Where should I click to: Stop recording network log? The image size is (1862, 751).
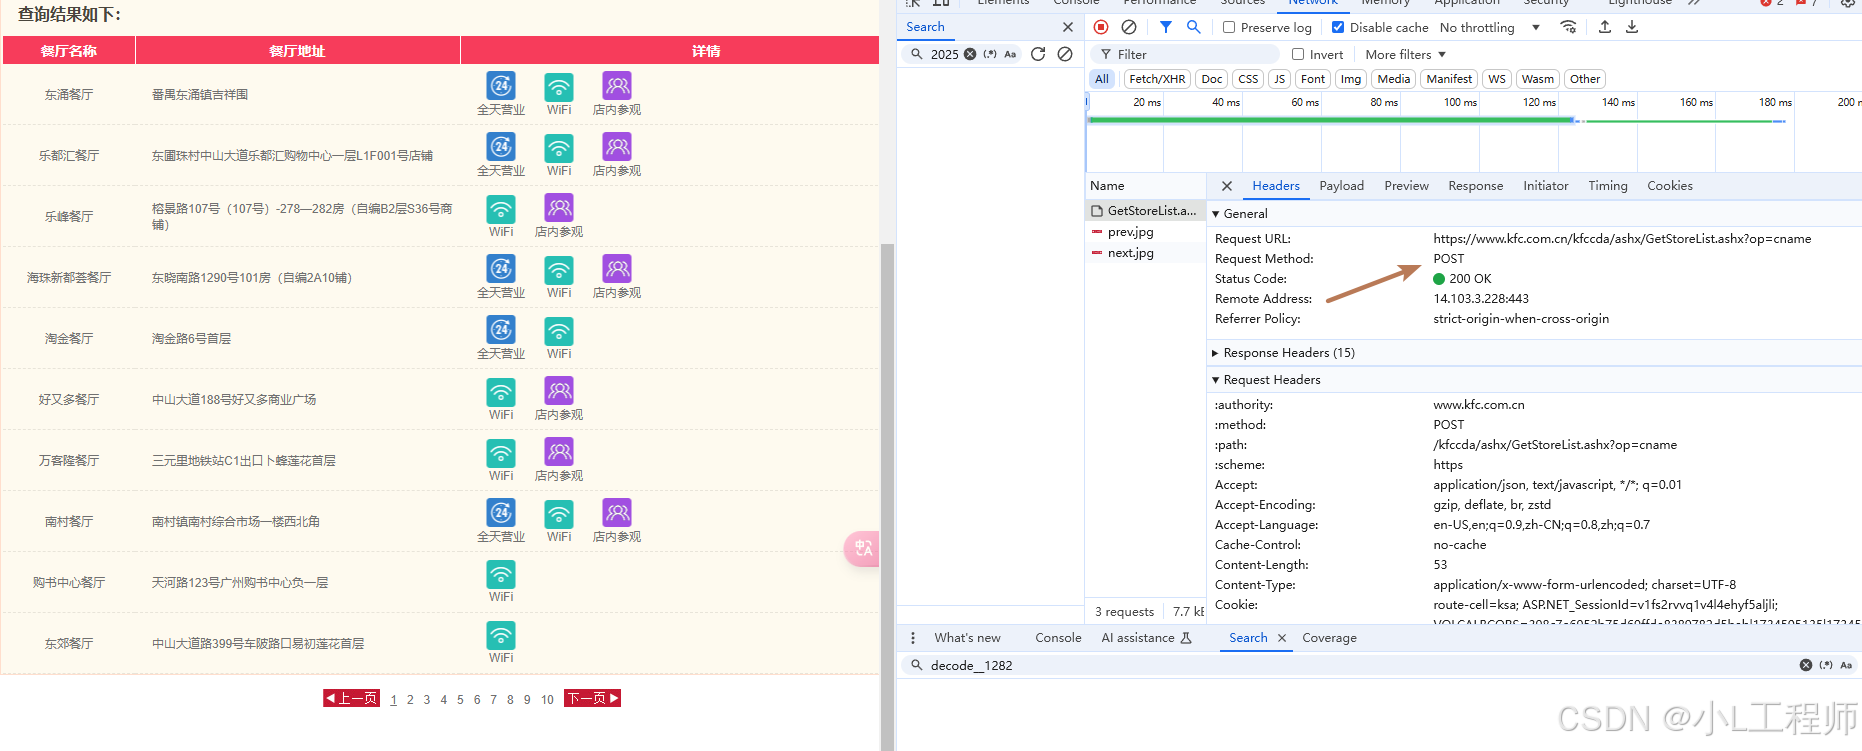click(1101, 27)
